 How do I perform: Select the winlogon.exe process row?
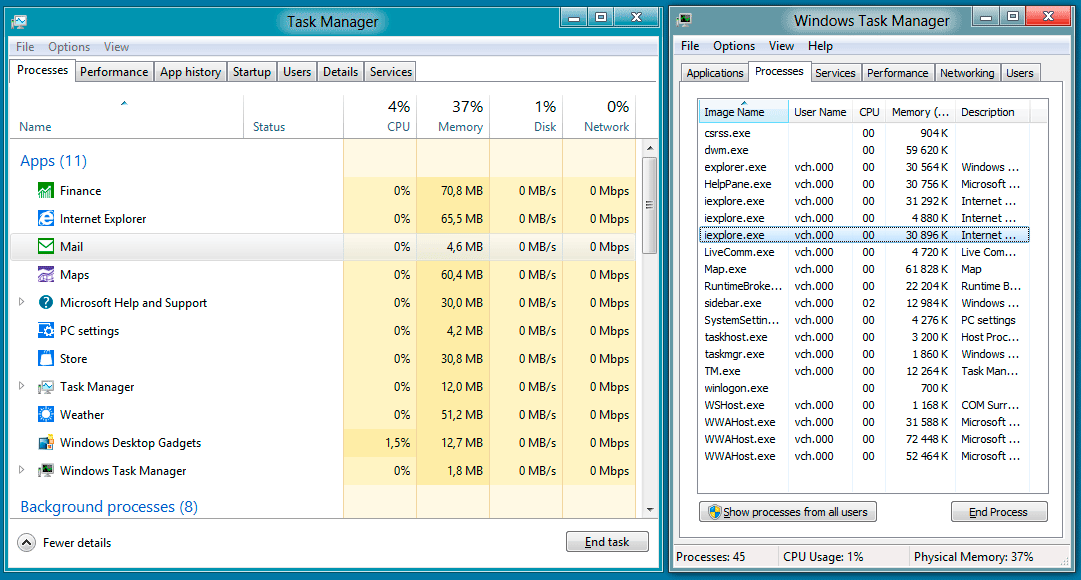point(864,388)
